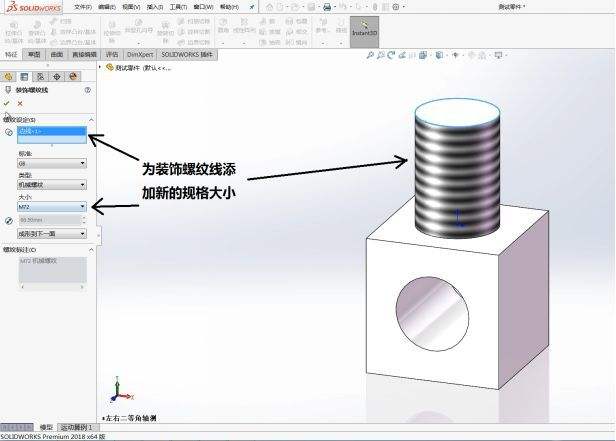
Task: Open the 窗口(W) menu
Action: tap(203, 7)
